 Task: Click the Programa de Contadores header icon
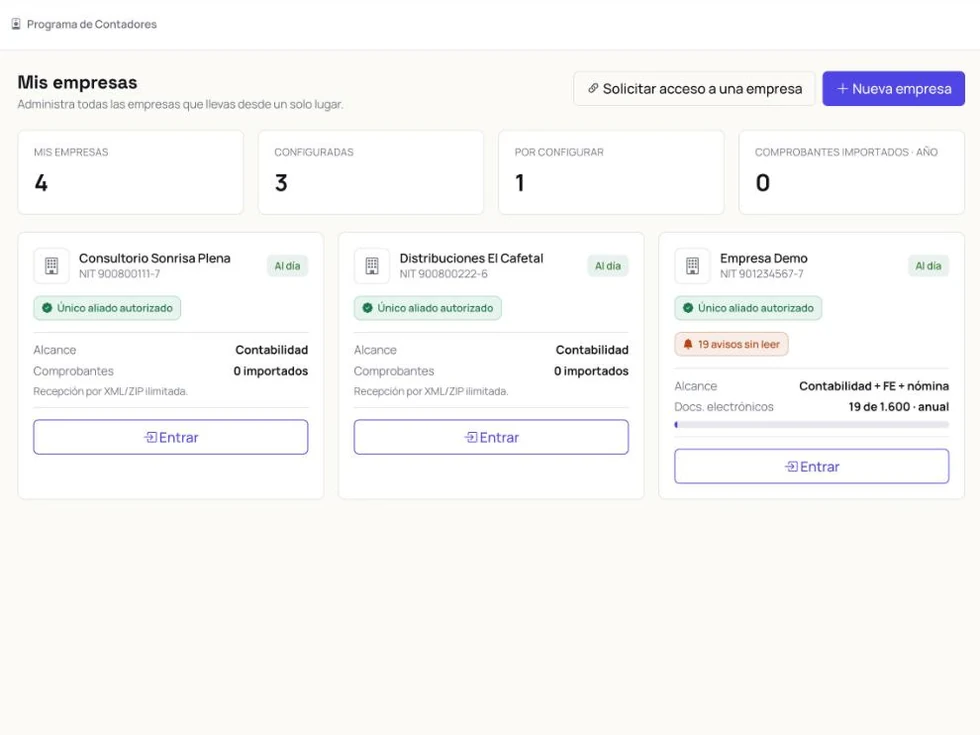click(x=16, y=24)
